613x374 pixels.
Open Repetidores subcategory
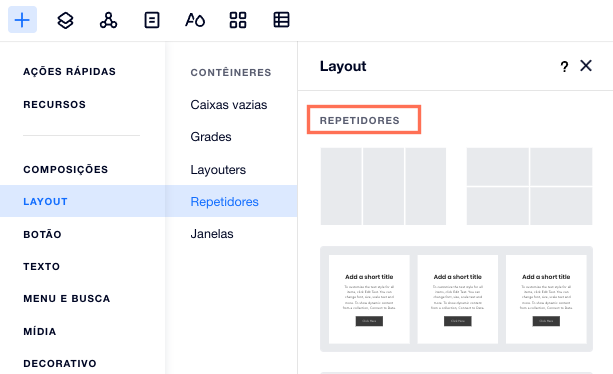click(231, 201)
